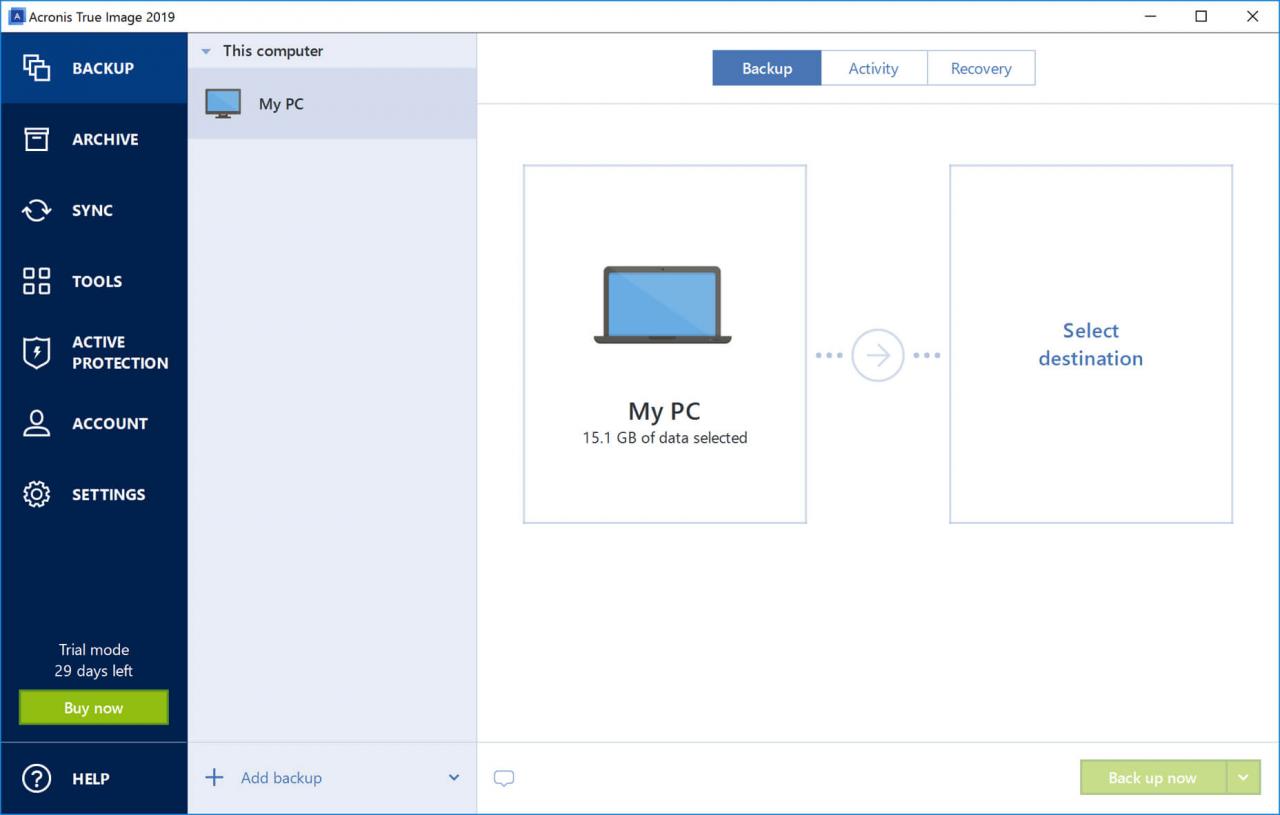The image size is (1280, 815).
Task: Click the My PC entry in the list
Action: 280,103
